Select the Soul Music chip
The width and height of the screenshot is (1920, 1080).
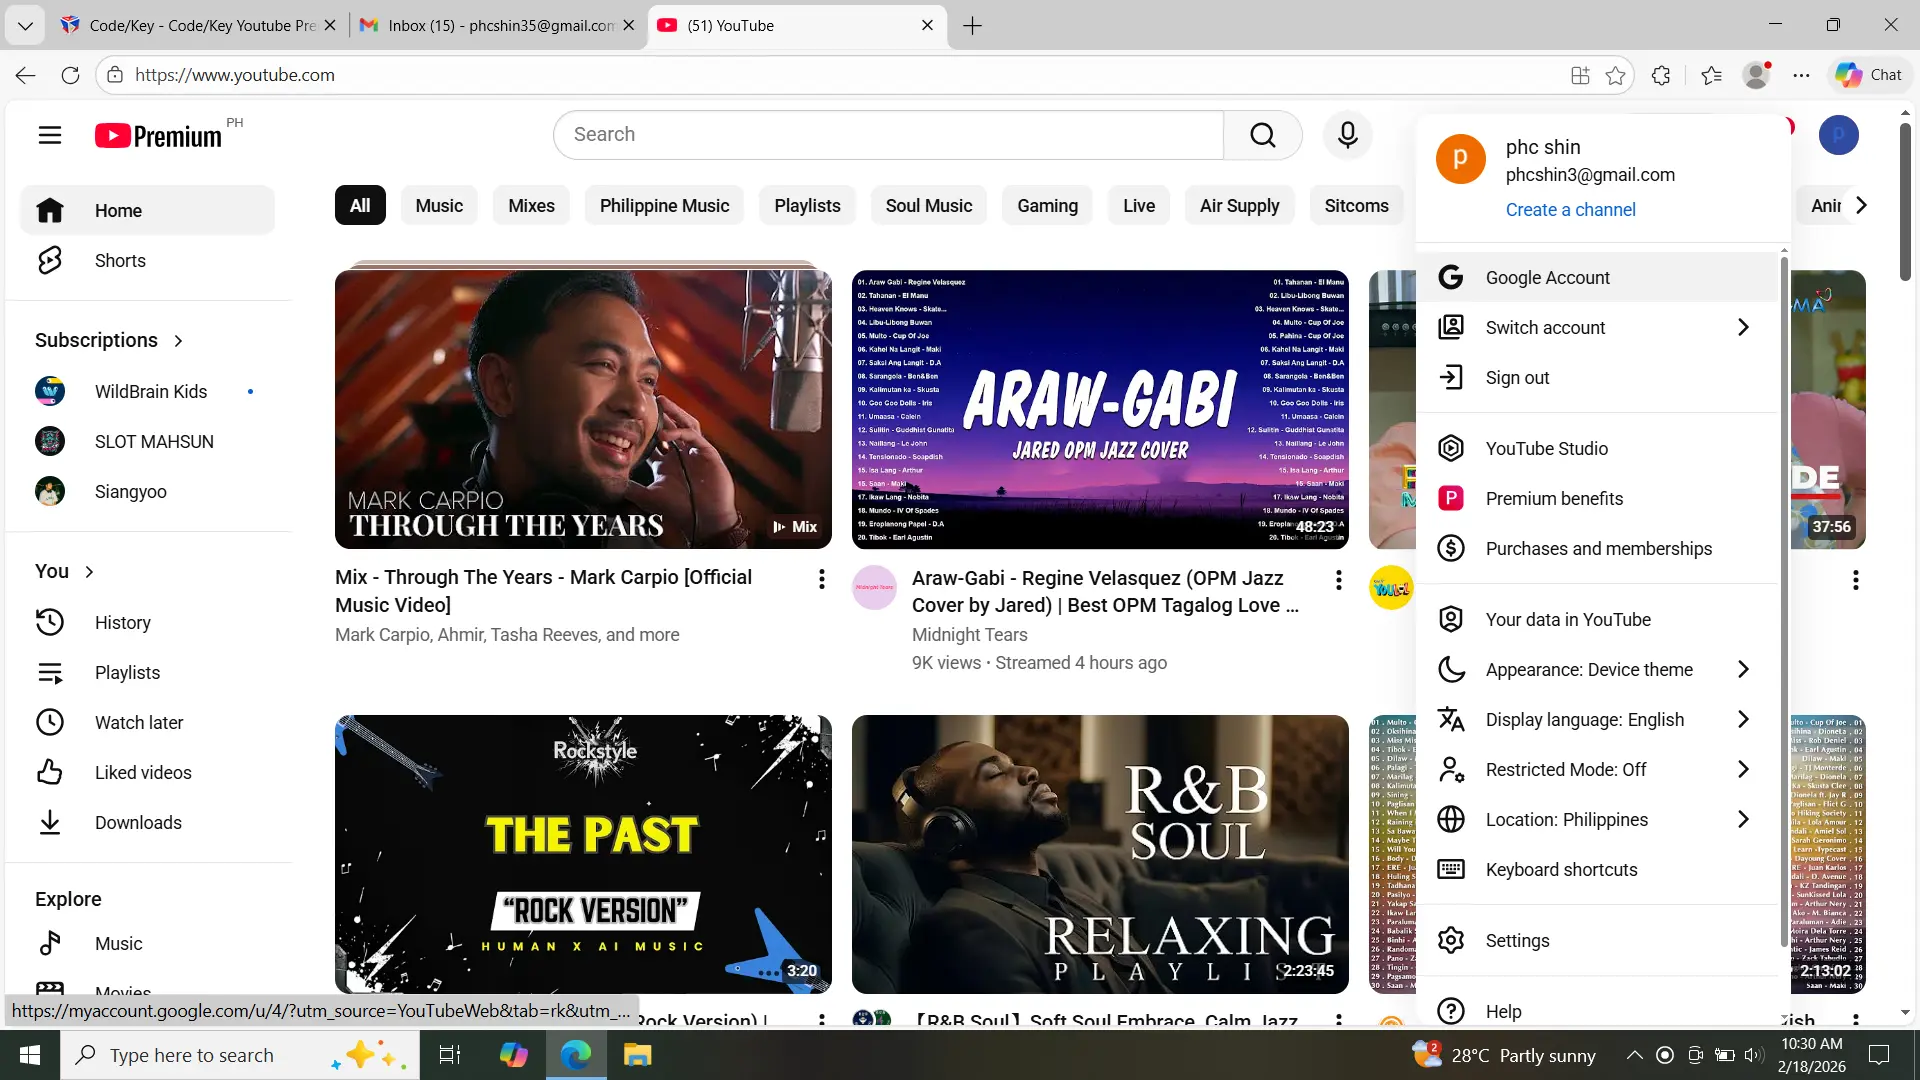coord(928,206)
